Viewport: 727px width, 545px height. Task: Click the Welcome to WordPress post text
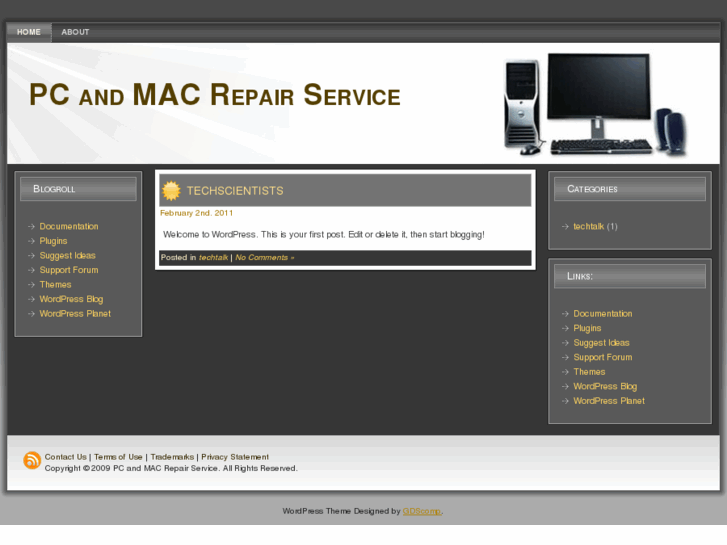pos(324,235)
